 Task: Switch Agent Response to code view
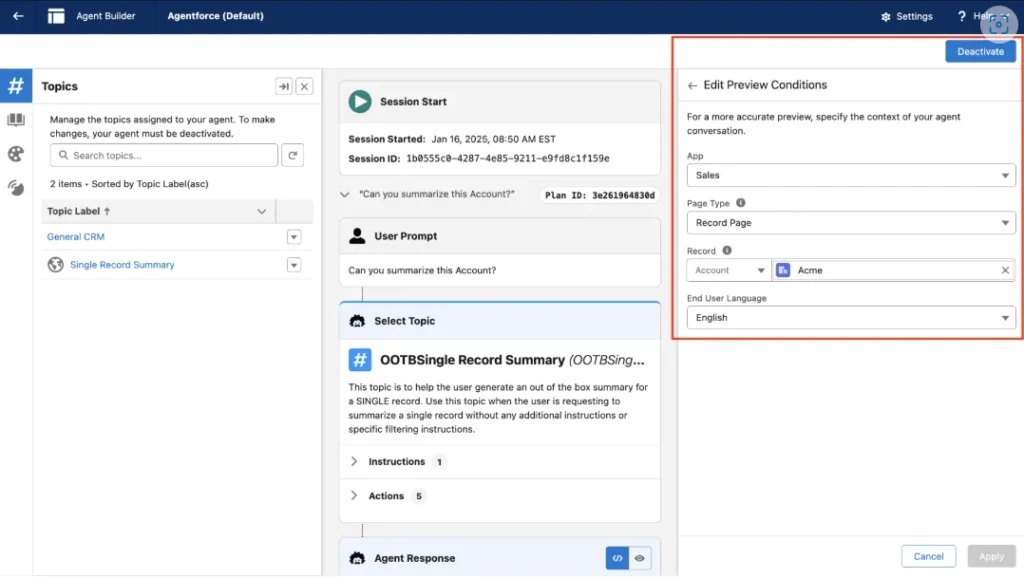click(617, 558)
